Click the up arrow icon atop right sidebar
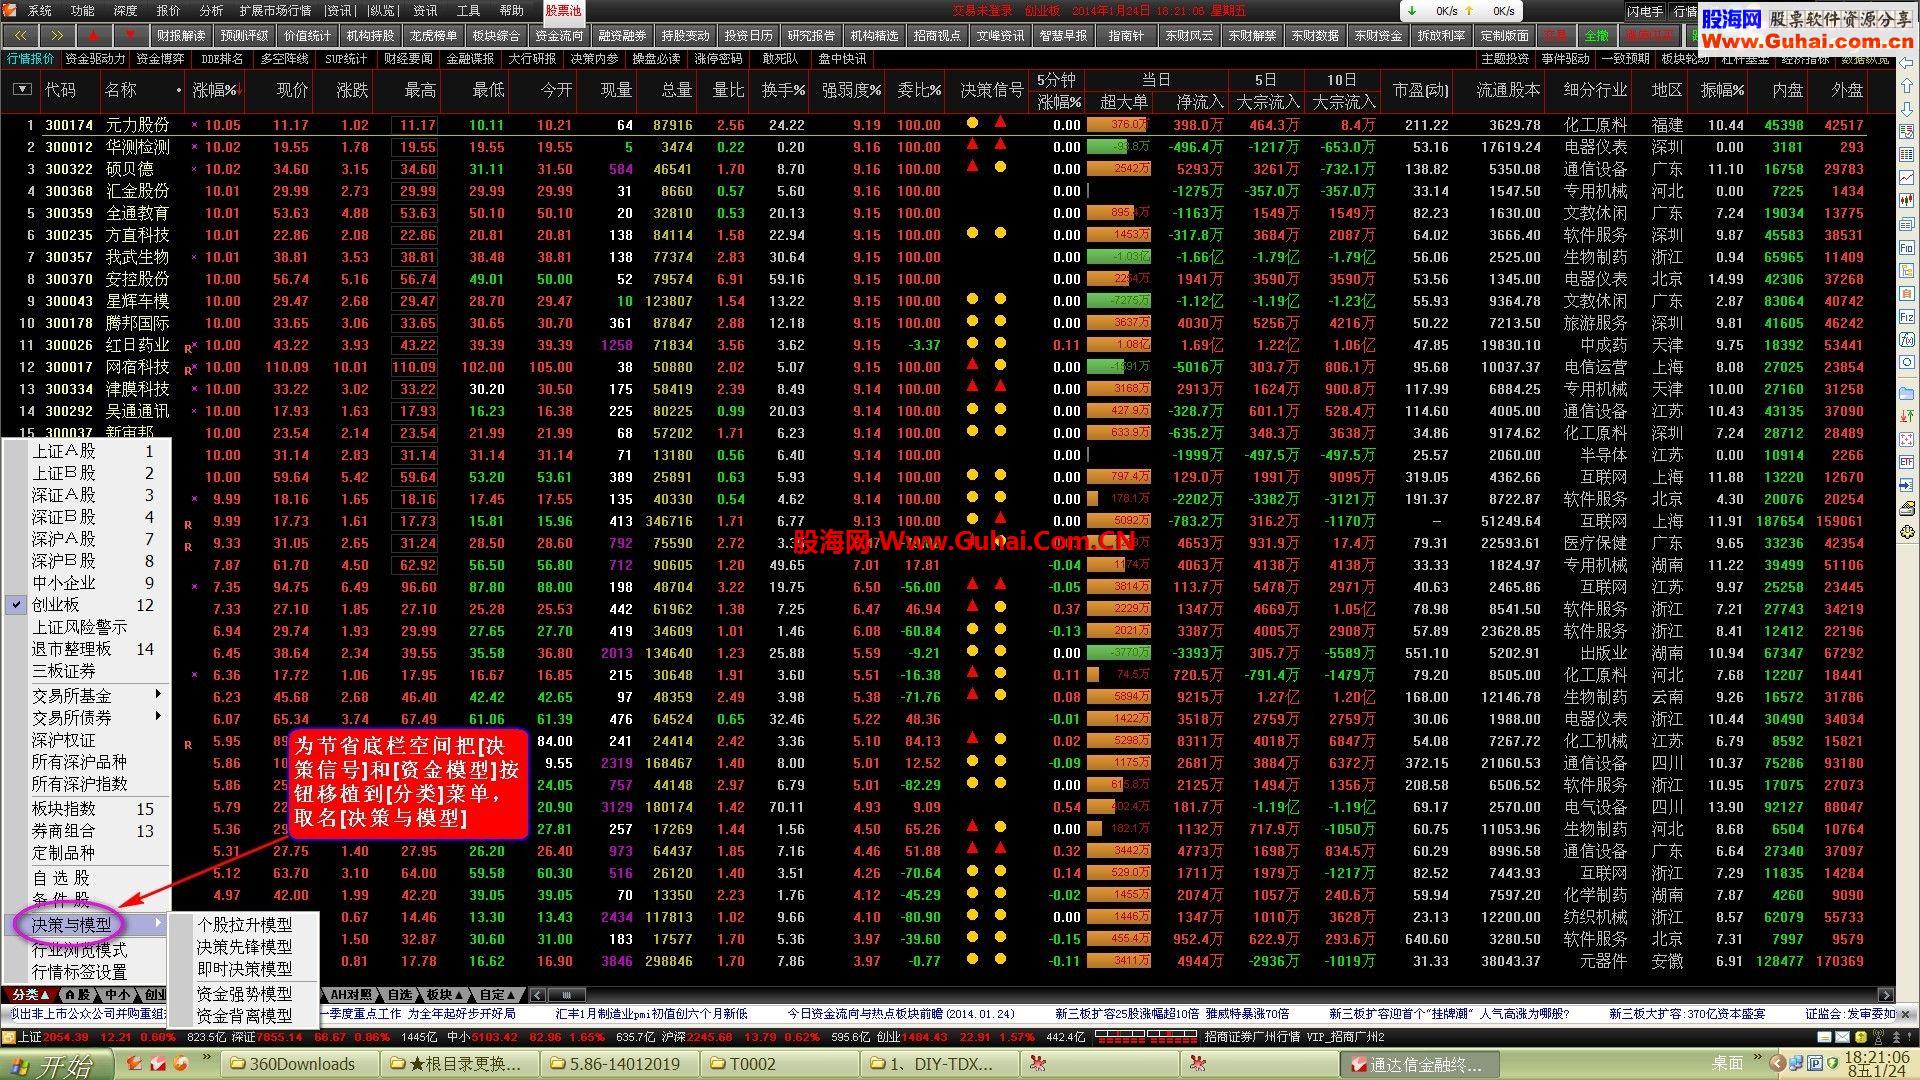Viewport: 1920px width, 1080px height. (1908, 88)
